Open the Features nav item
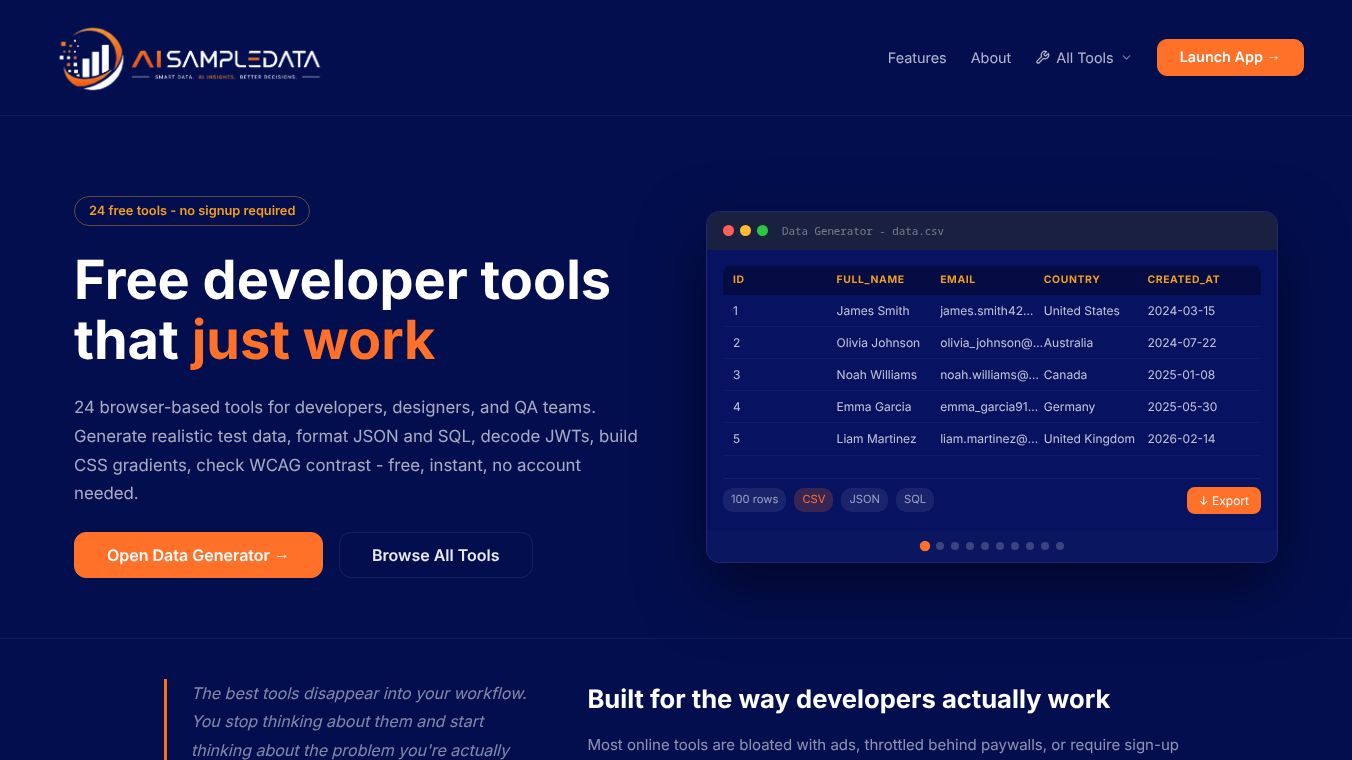 pyautogui.click(x=917, y=58)
